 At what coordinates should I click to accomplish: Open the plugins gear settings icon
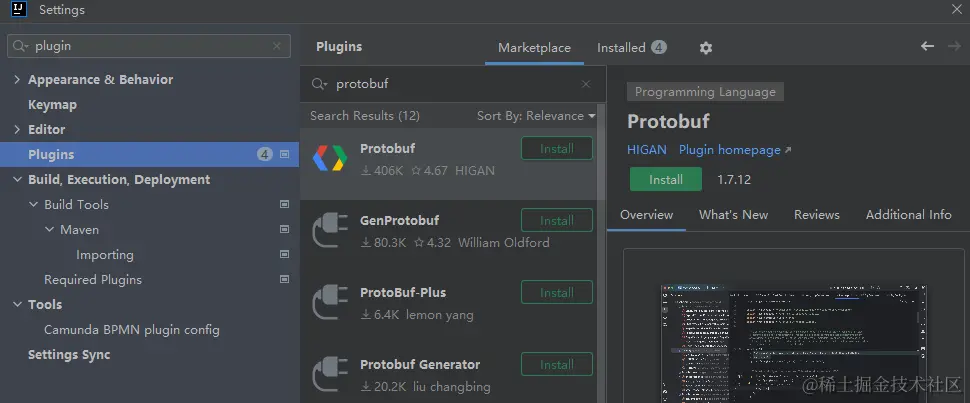[x=706, y=48]
